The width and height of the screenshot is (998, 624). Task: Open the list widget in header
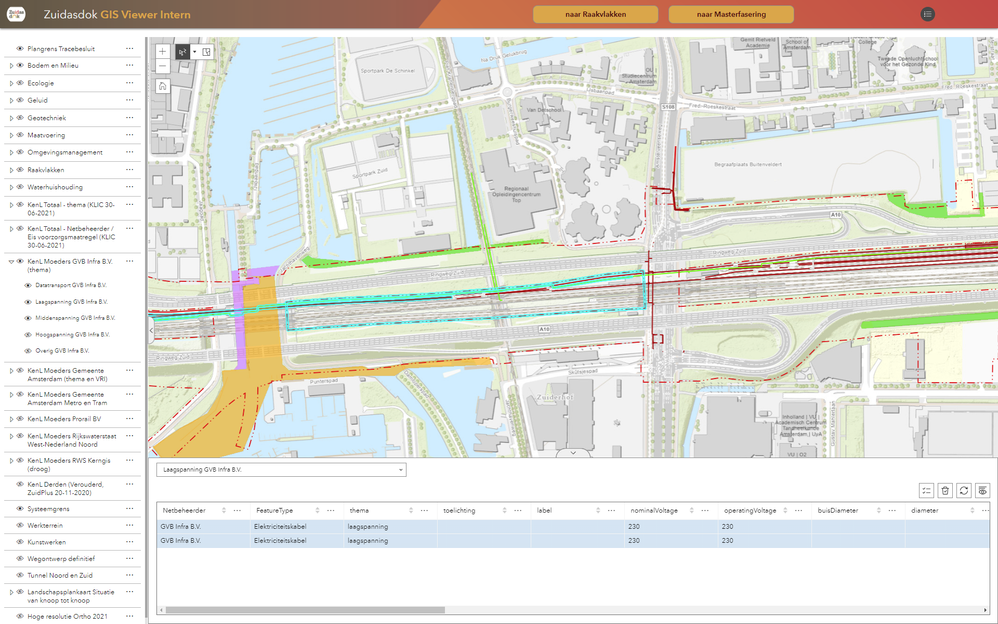(x=927, y=14)
